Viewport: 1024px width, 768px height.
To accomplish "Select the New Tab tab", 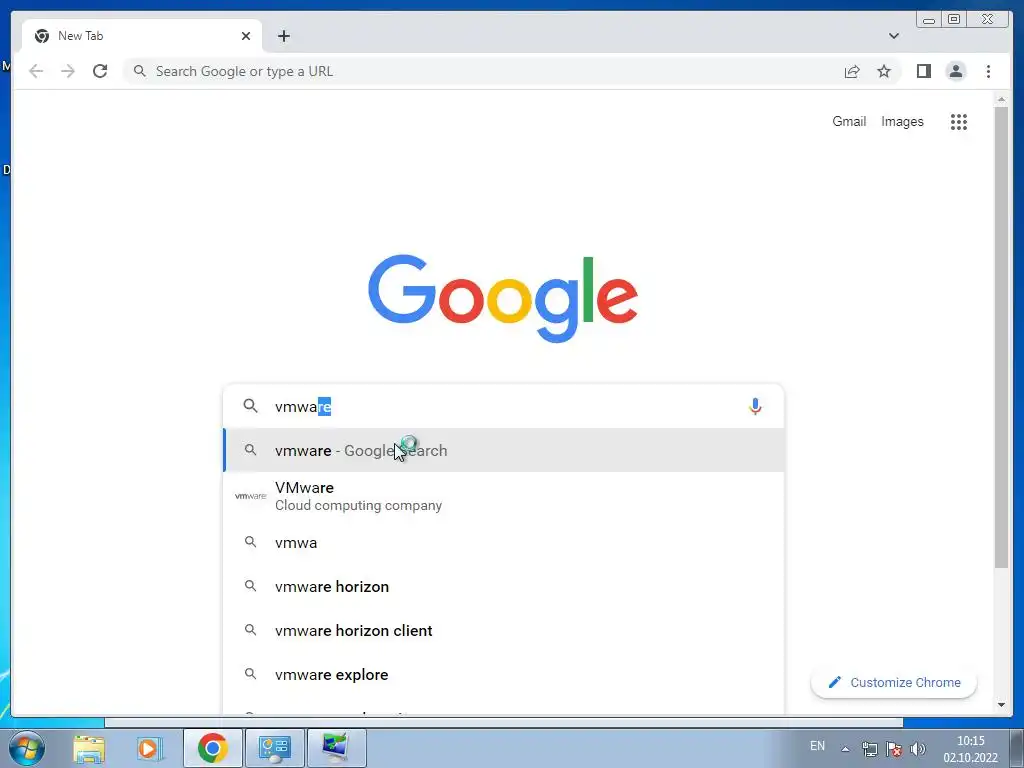I will pos(142,36).
